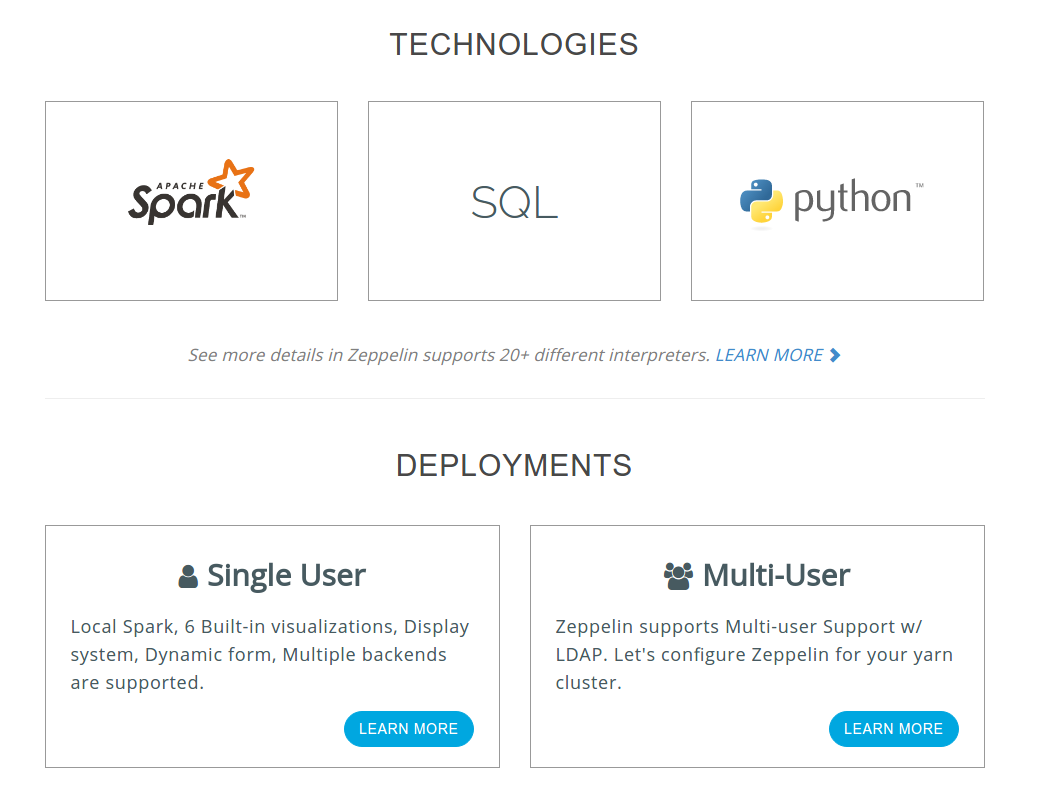Follow the LEARN MORE interpreters link
Screen dimensions: 1037x794
(x=769, y=355)
